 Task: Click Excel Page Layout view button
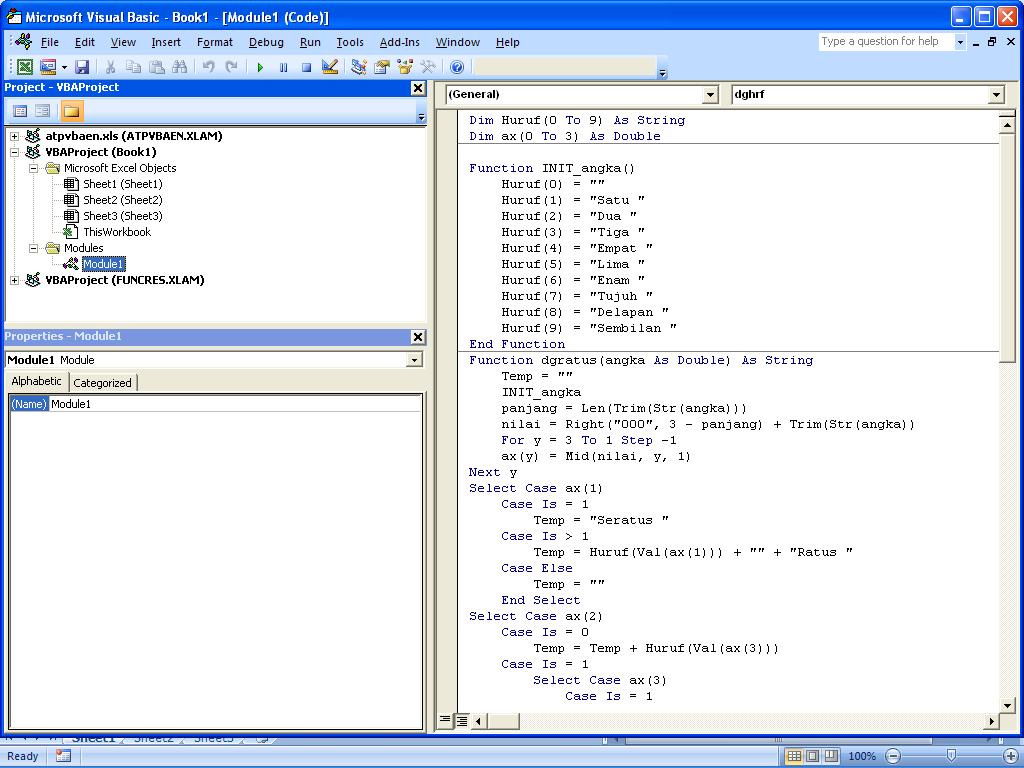pyautogui.click(x=812, y=756)
